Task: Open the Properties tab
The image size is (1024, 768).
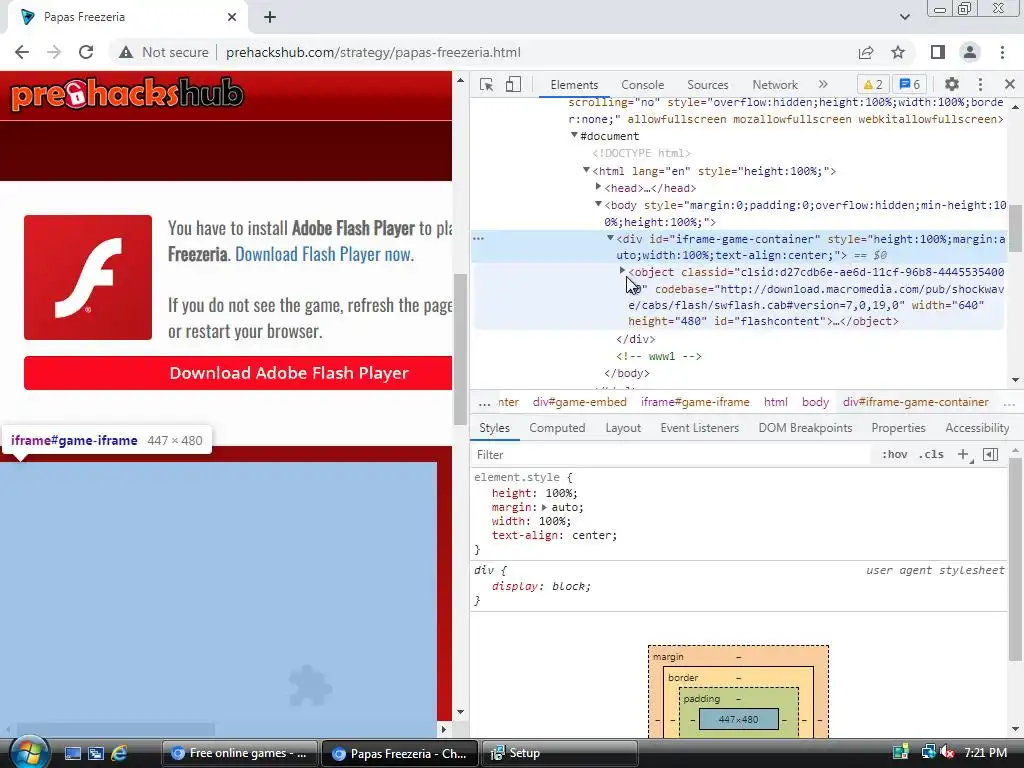Action: pyautogui.click(x=898, y=428)
